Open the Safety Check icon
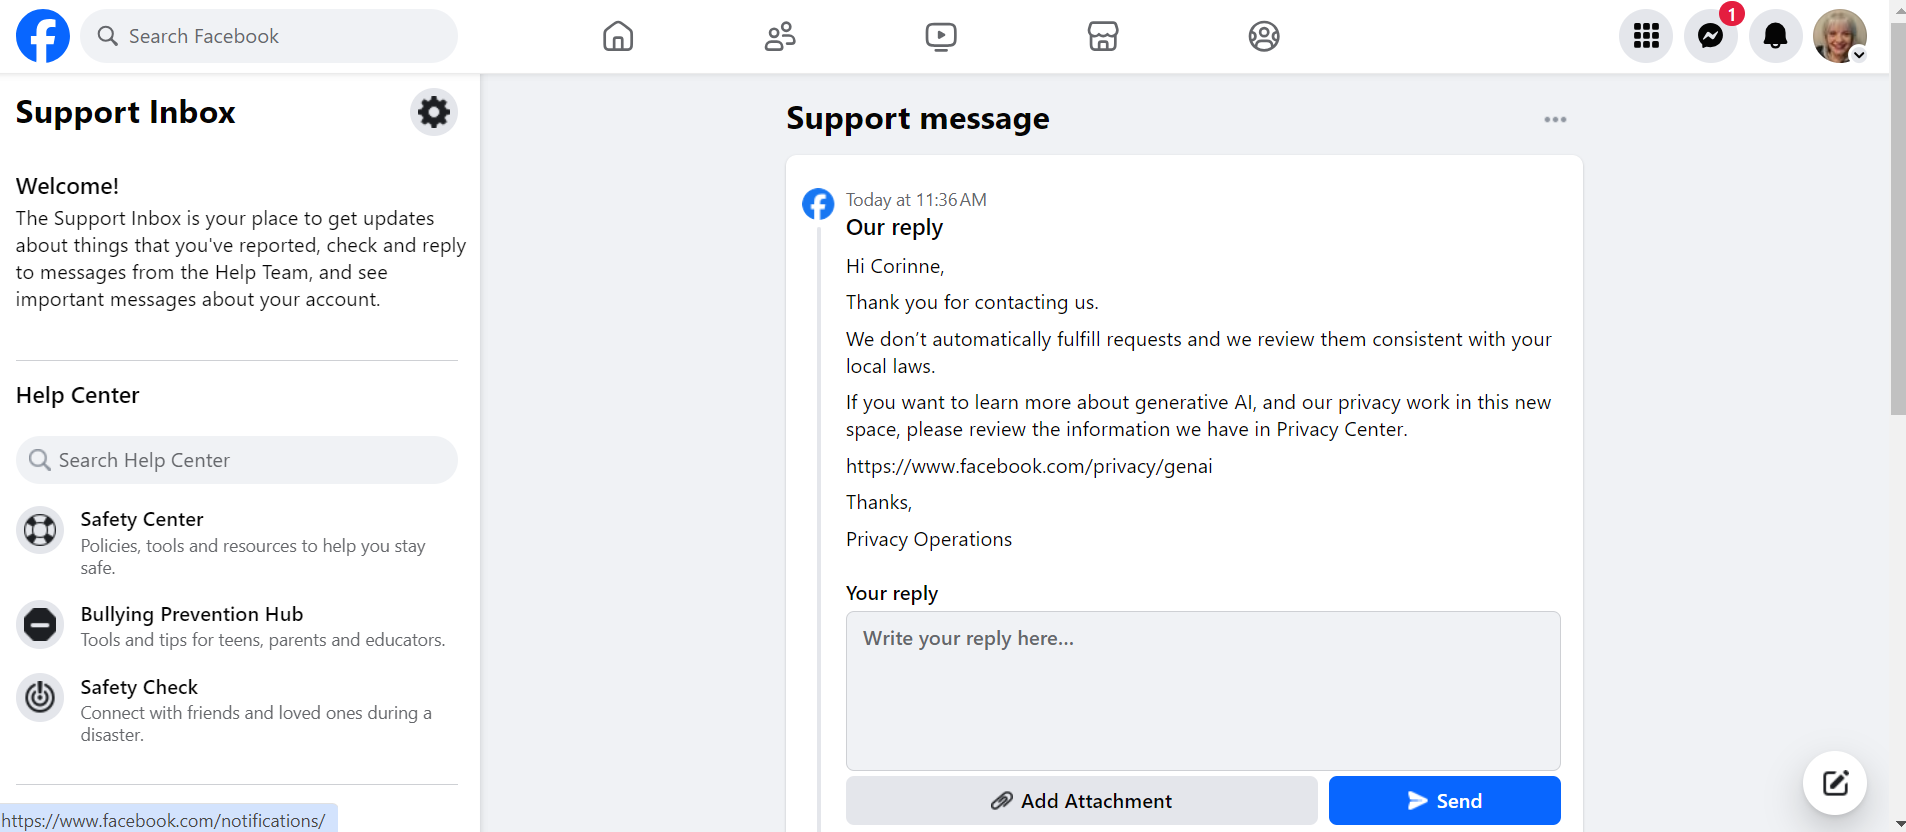Viewport: 1906px width, 832px height. (40, 697)
